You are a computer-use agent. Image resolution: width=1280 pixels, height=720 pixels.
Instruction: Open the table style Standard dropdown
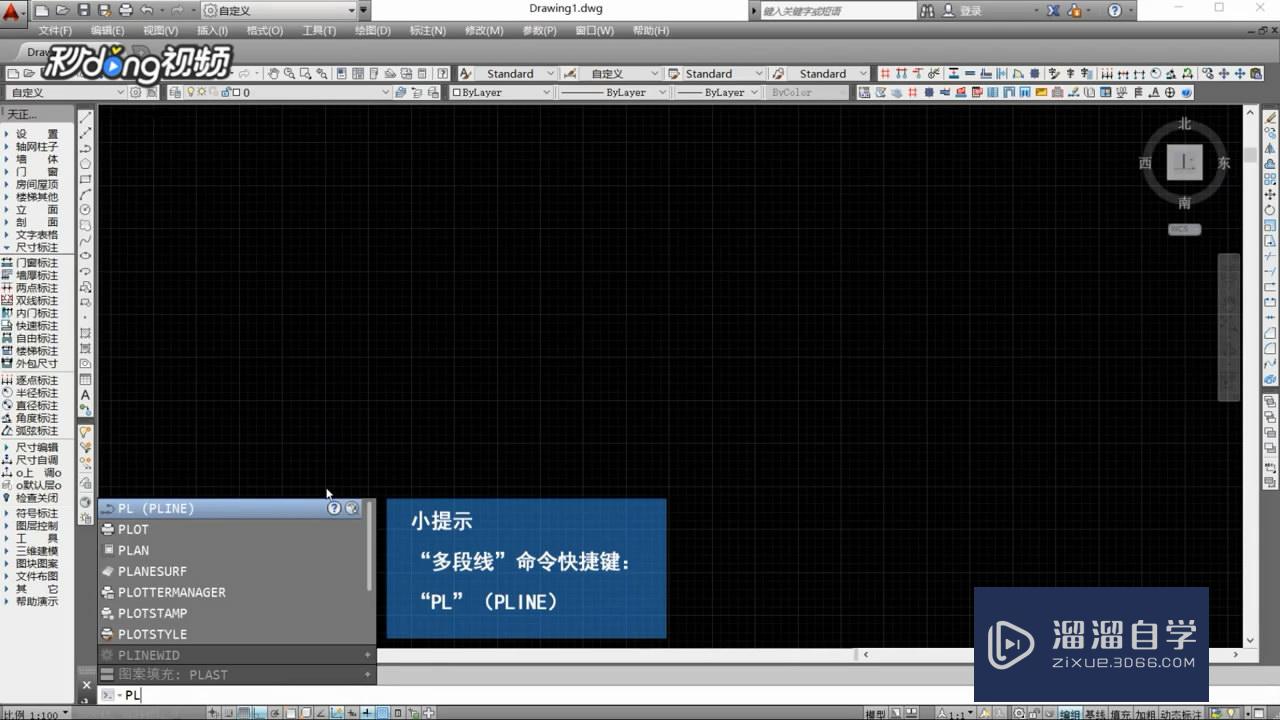coord(723,73)
